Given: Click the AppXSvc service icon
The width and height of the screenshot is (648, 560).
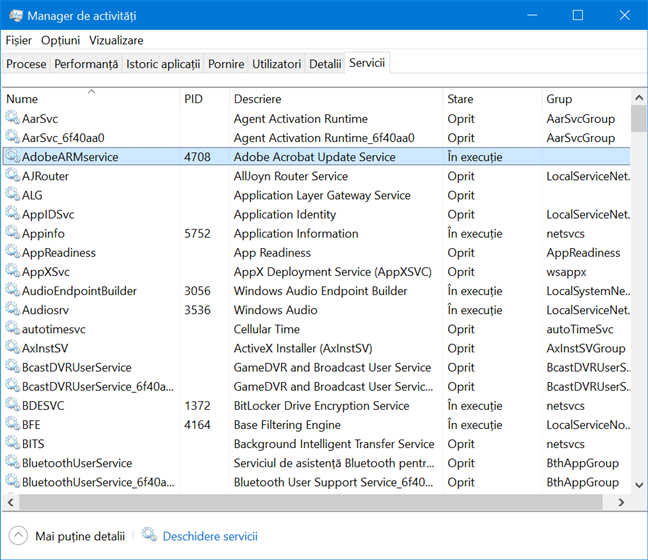Looking at the screenshot, I should click(x=12, y=271).
